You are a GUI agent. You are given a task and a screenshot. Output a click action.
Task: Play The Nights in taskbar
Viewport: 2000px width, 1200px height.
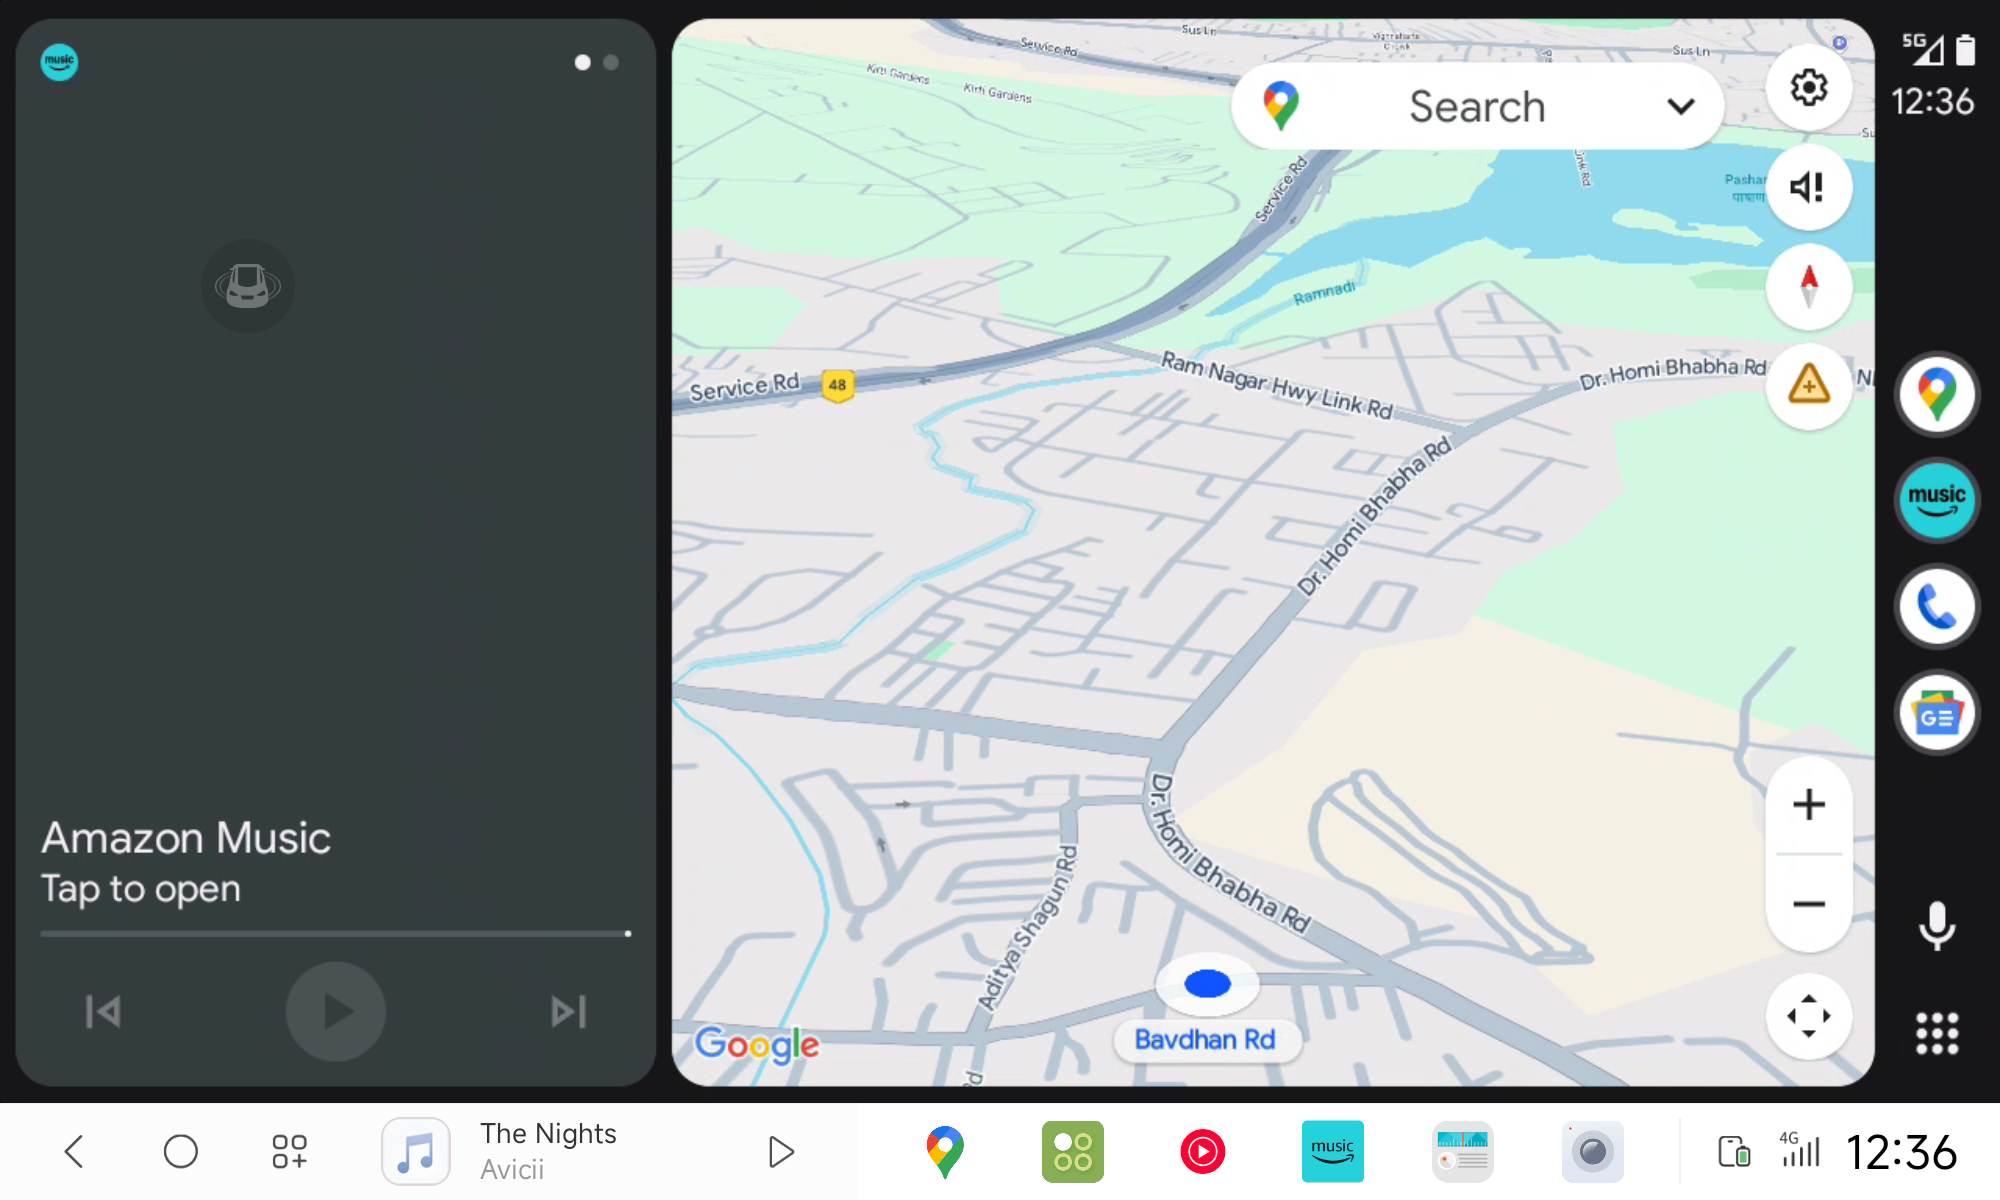[781, 1152]
